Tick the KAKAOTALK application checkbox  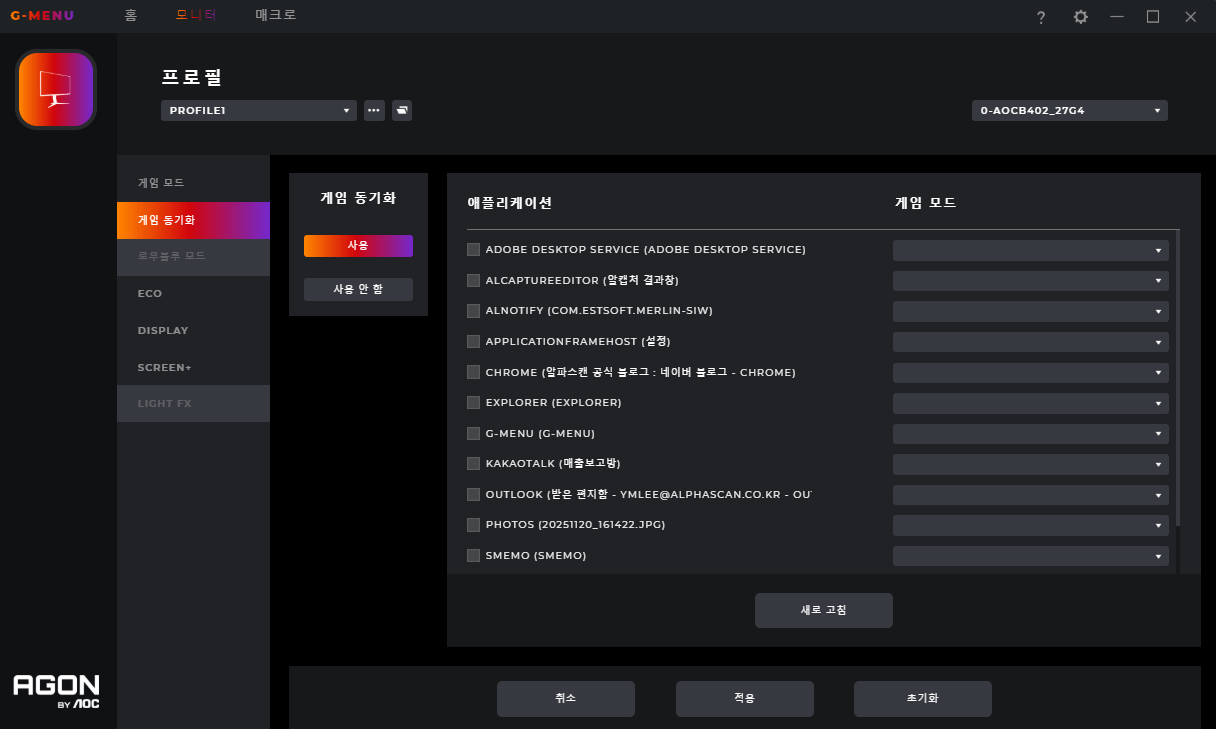[474, 464]
